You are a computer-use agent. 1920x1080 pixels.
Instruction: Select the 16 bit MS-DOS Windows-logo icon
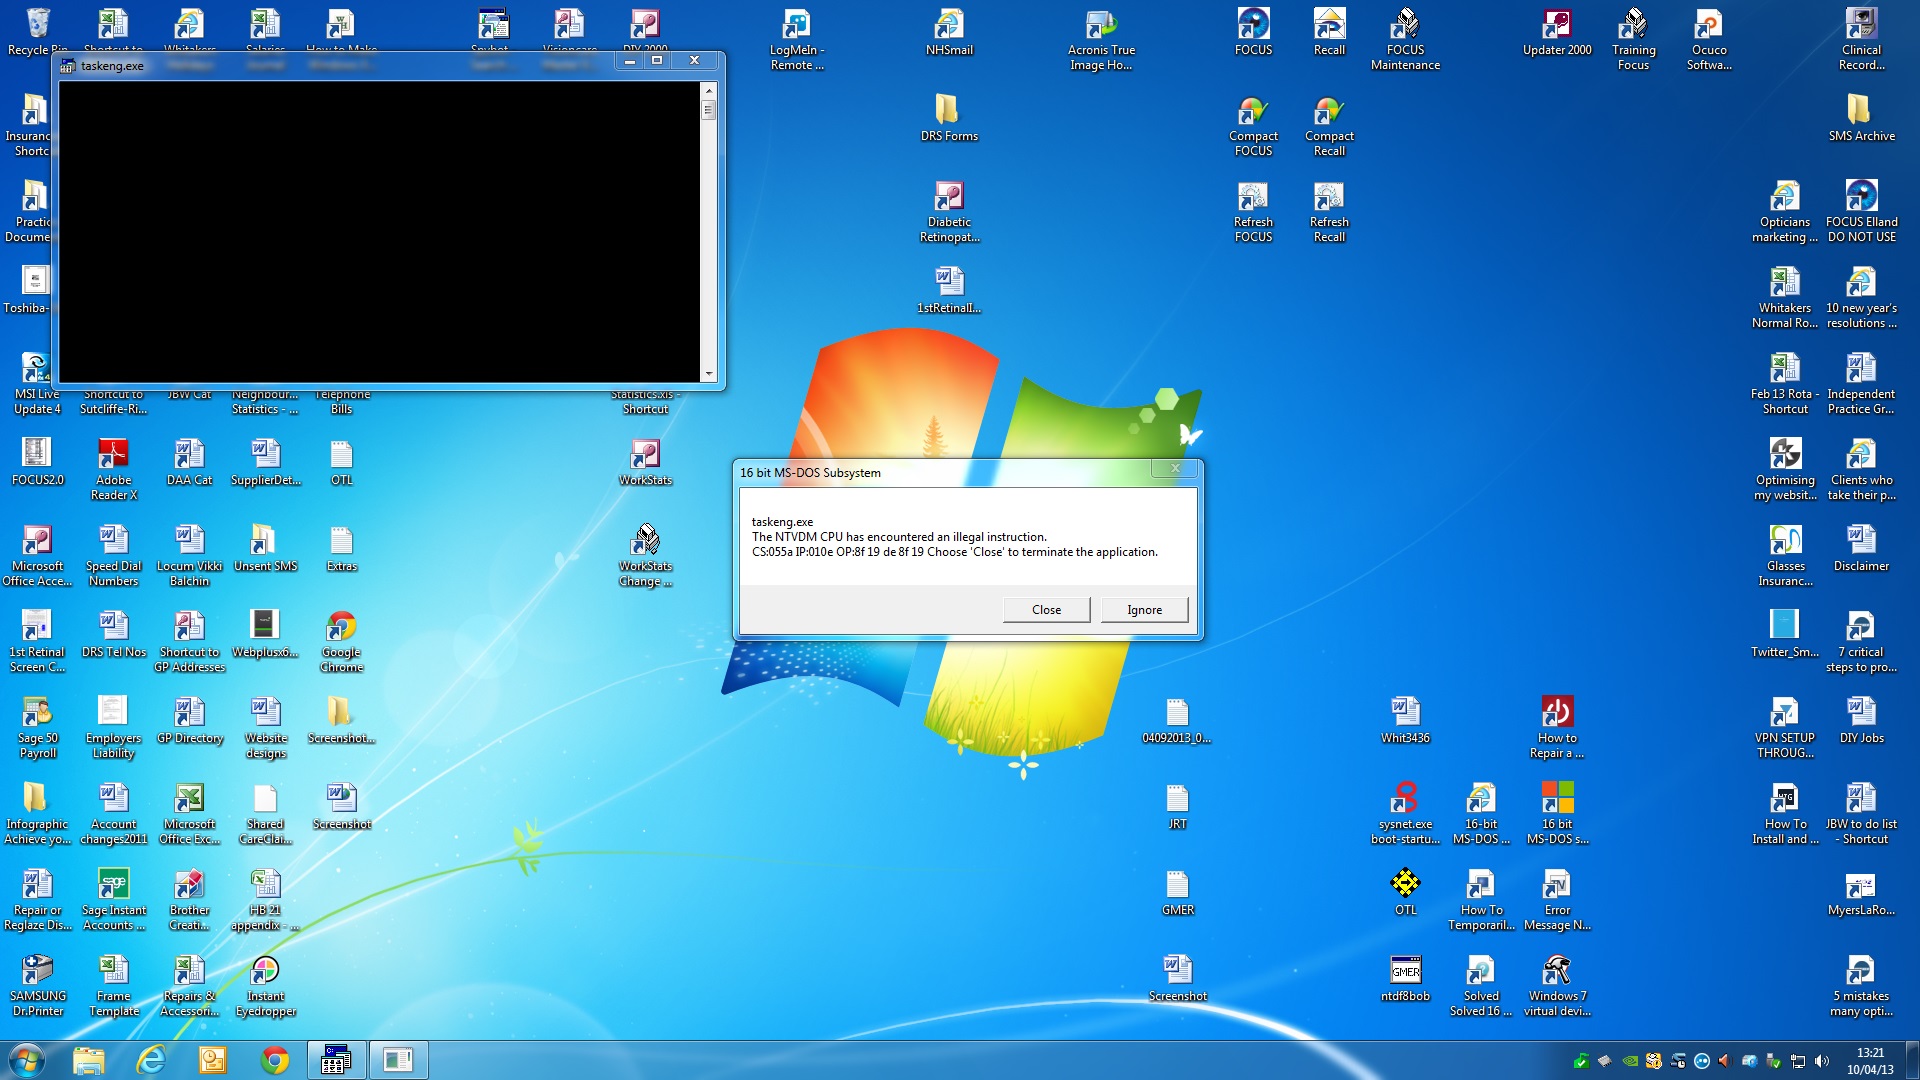[x=1557, y=814]
